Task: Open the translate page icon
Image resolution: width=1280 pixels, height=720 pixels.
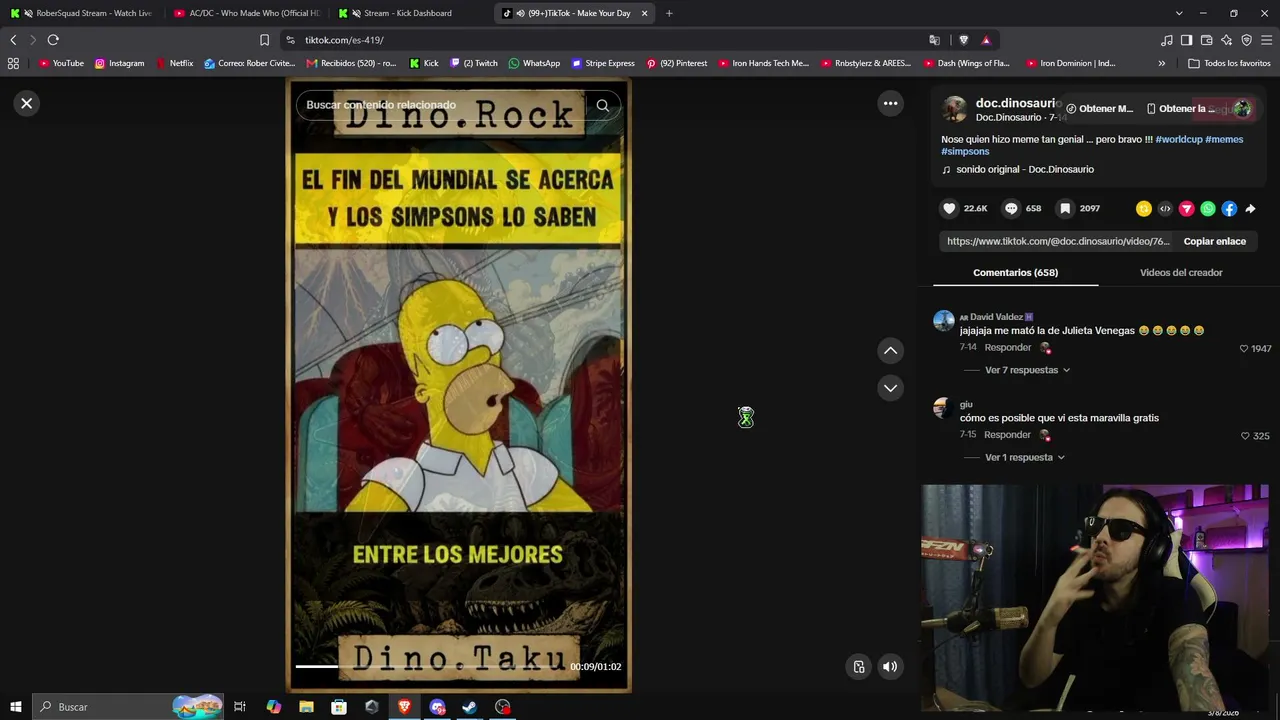Action: [x=934, y=40]
